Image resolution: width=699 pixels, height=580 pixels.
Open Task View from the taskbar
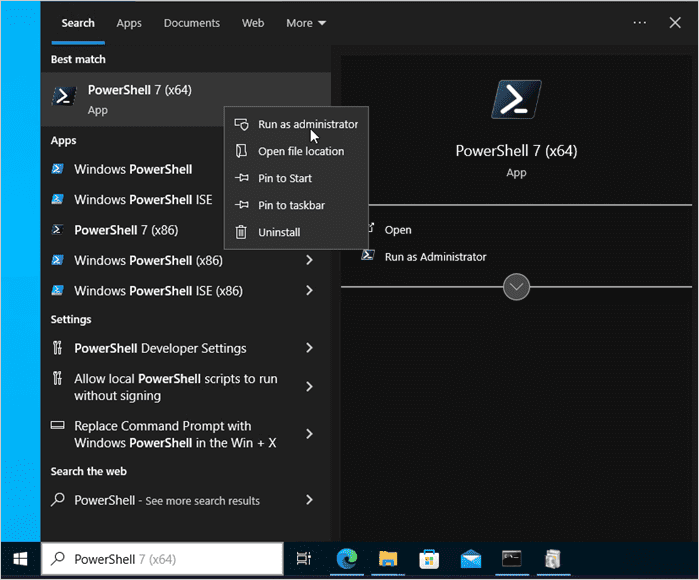click(304, 559)
